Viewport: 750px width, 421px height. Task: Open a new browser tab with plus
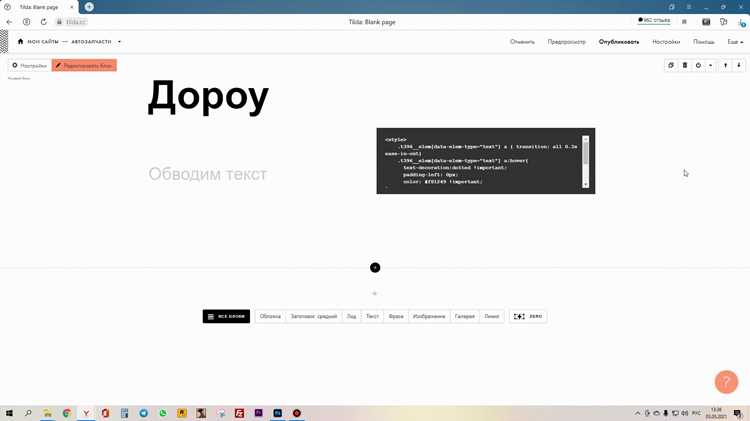pyautogui.click(x=89, y=7)
